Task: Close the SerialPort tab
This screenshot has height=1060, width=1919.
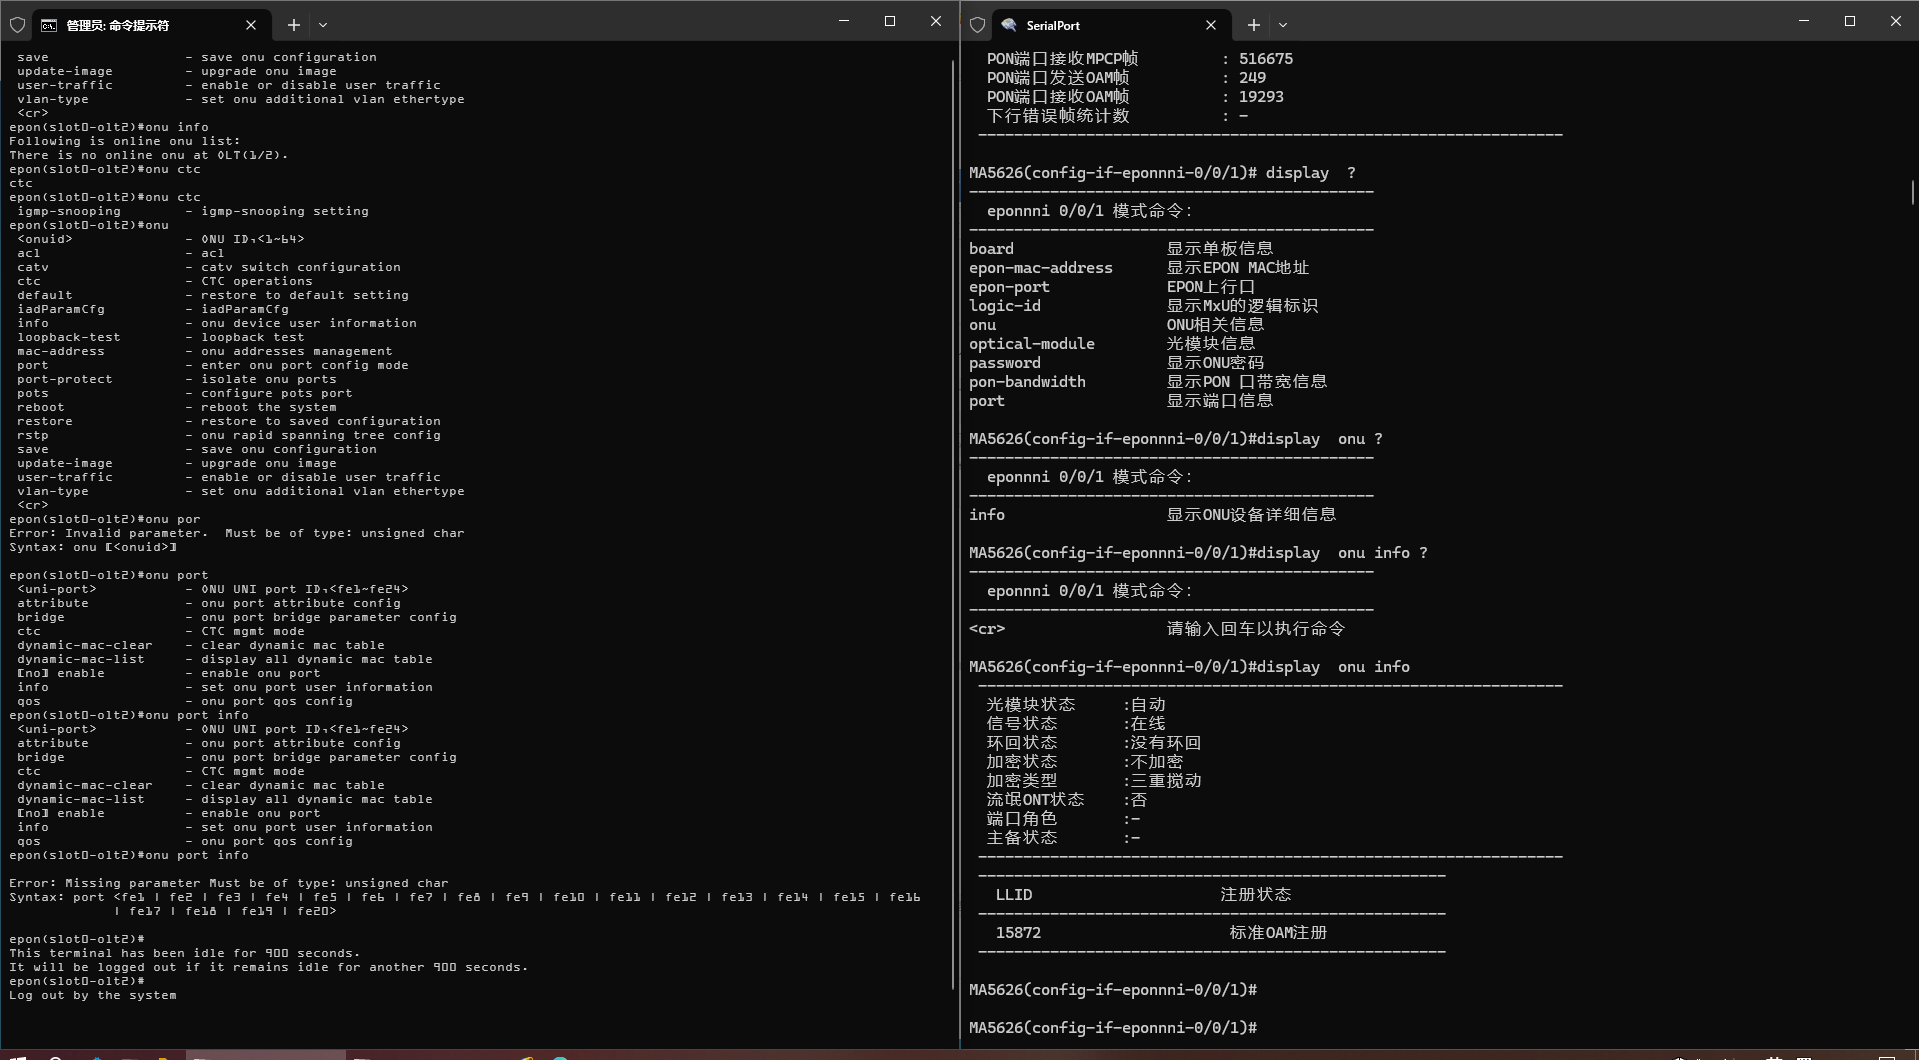Action: coord(1211,25)
